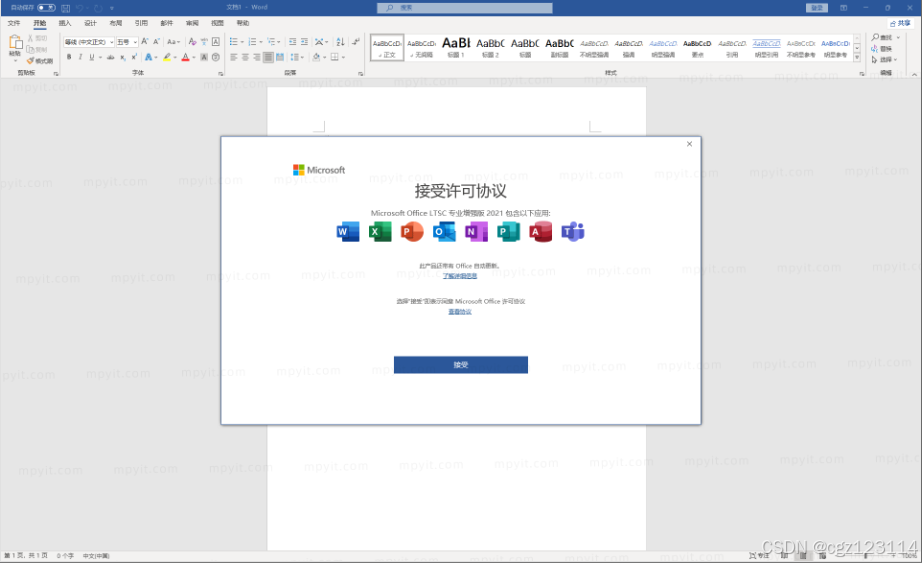Click the Teams app icon in the dialog

(x=573, y=232)
